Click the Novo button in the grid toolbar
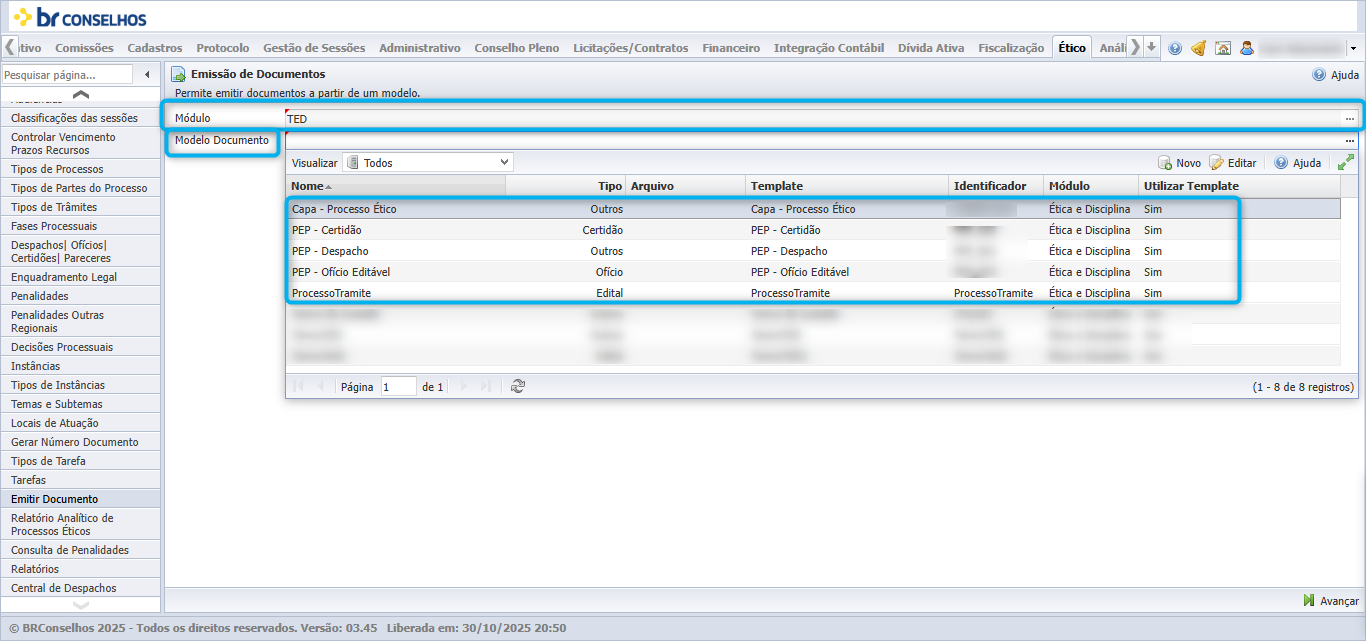 click(1179, 162)
